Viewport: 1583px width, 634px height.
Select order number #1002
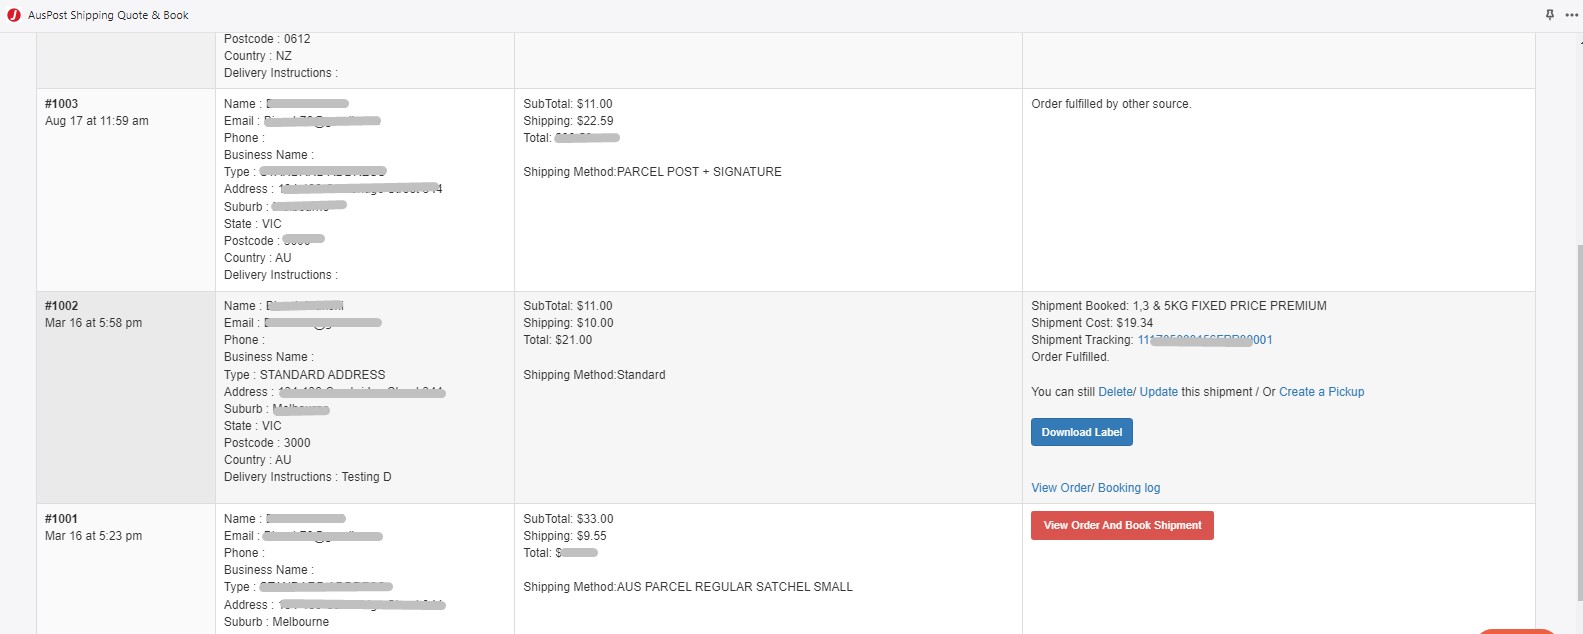pyautogui.click(x=61, y=306)
